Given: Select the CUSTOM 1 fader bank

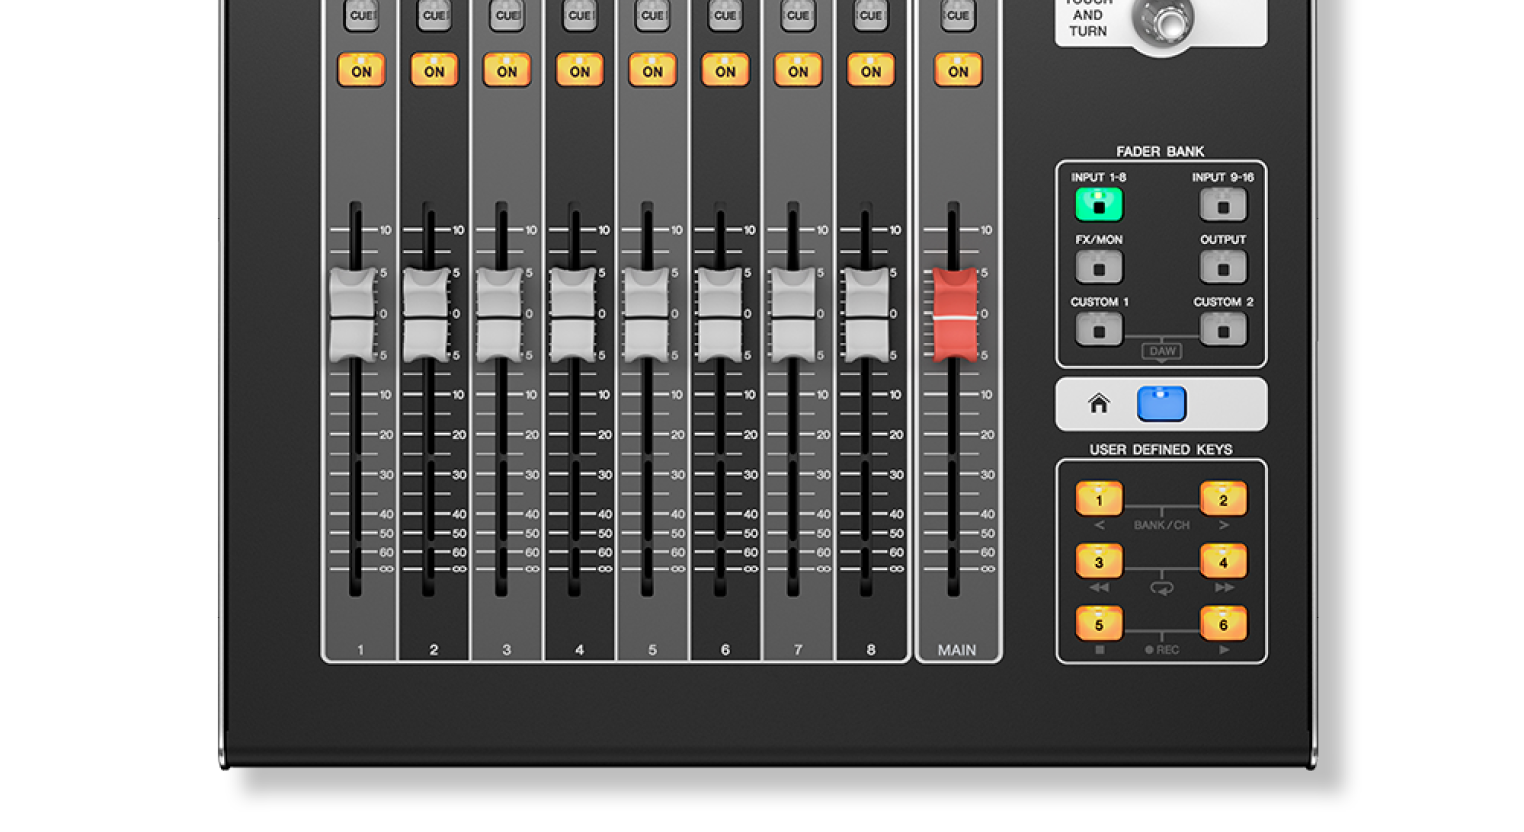Looking at the screenshot, I should click(1098, 329).
